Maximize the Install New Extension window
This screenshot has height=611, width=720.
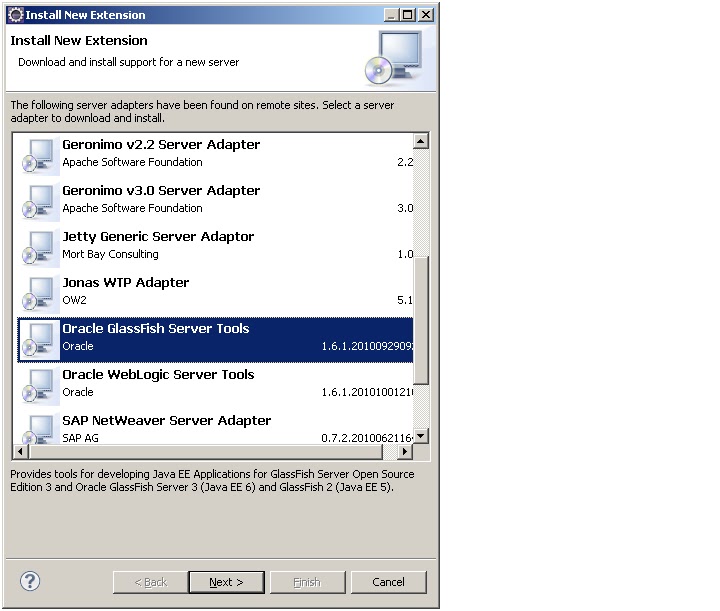407,15
